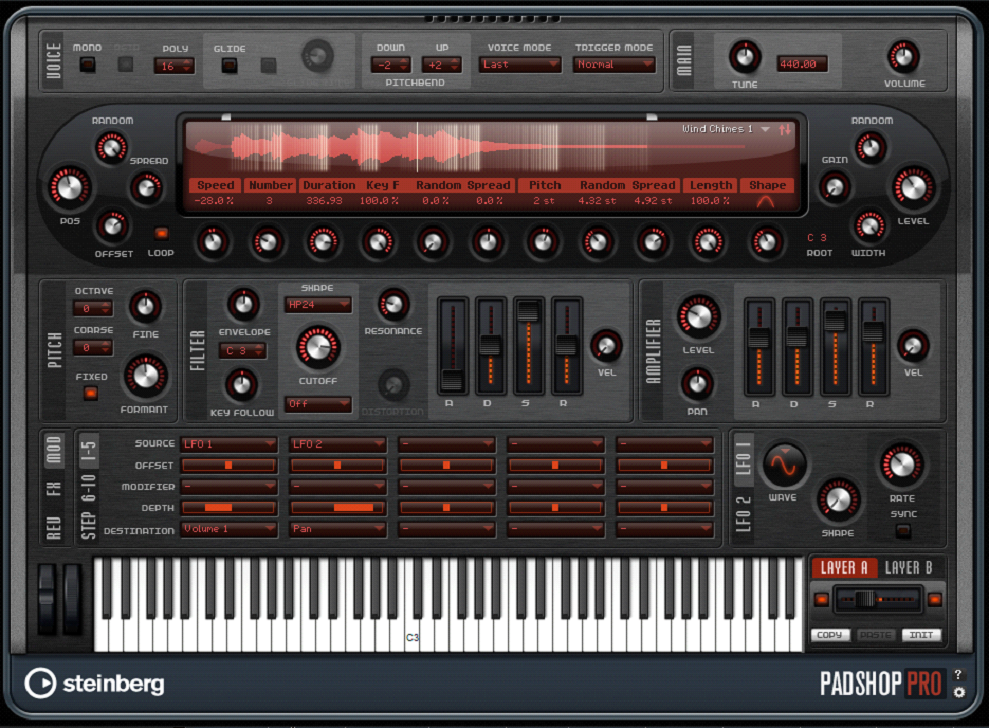Click the amplifier Sustain slider
This screenshot has height=728, width=989.
835,346
